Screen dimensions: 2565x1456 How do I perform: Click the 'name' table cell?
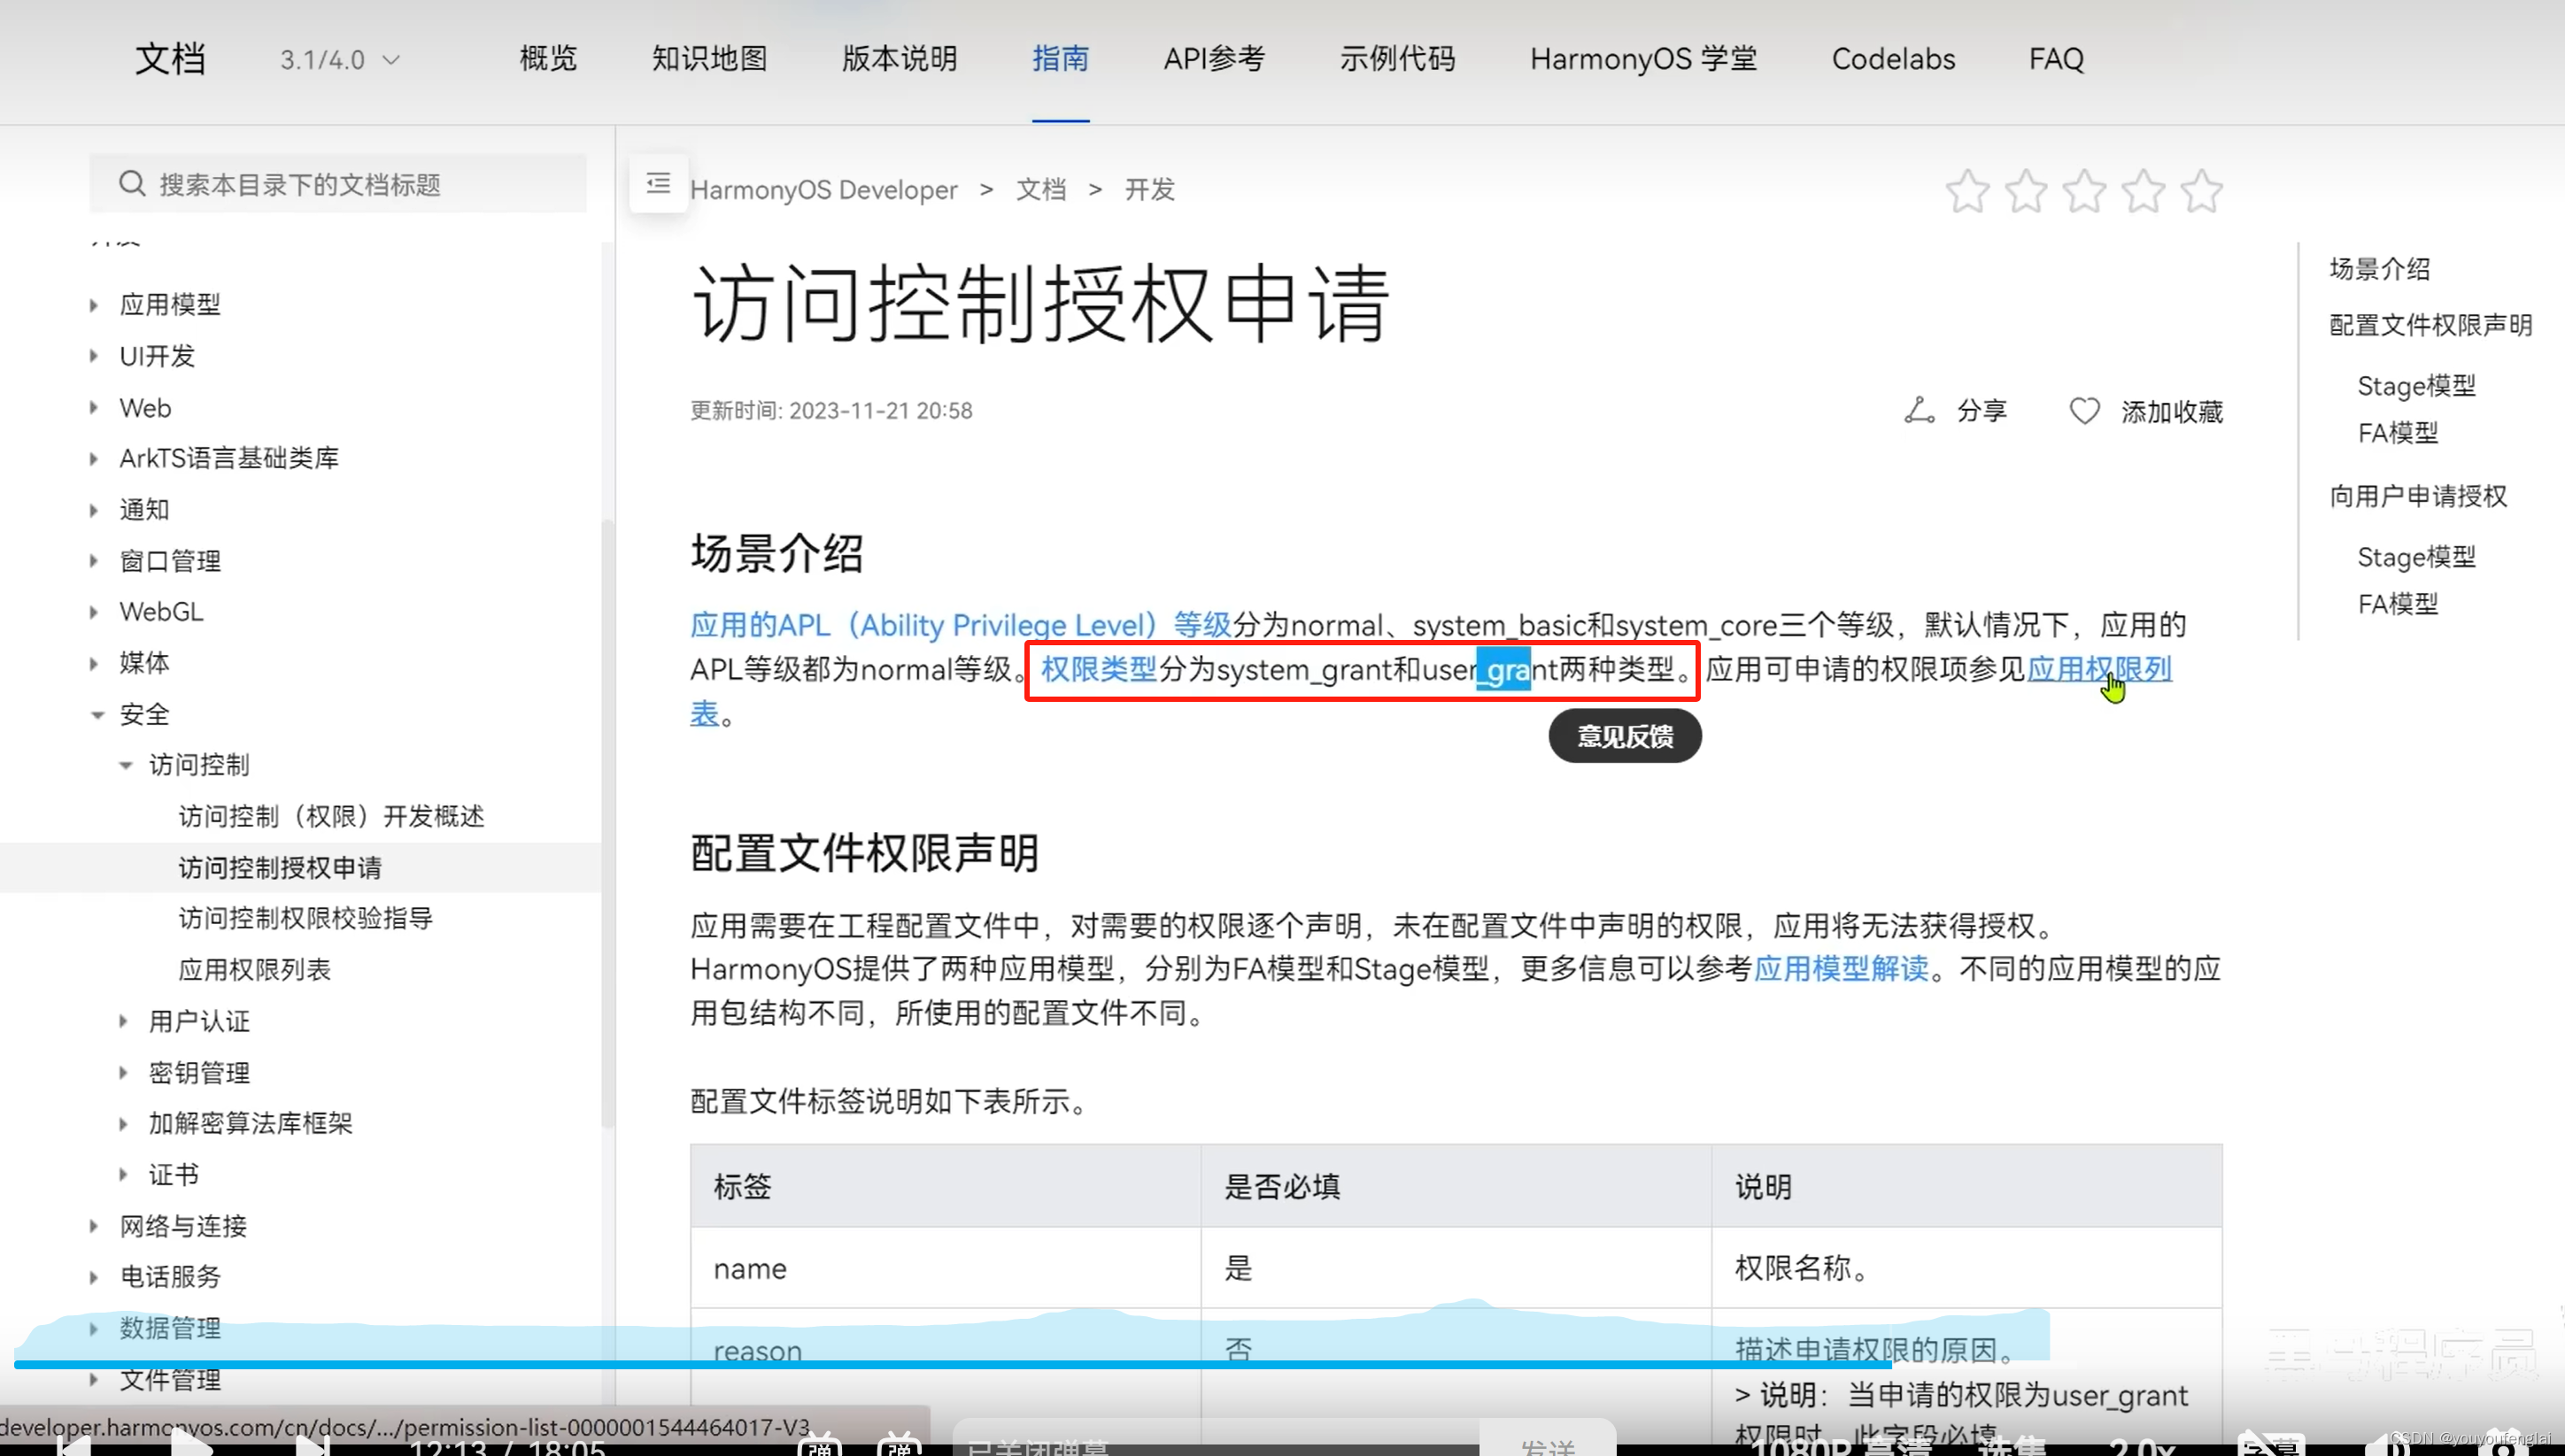[945, 1268]
